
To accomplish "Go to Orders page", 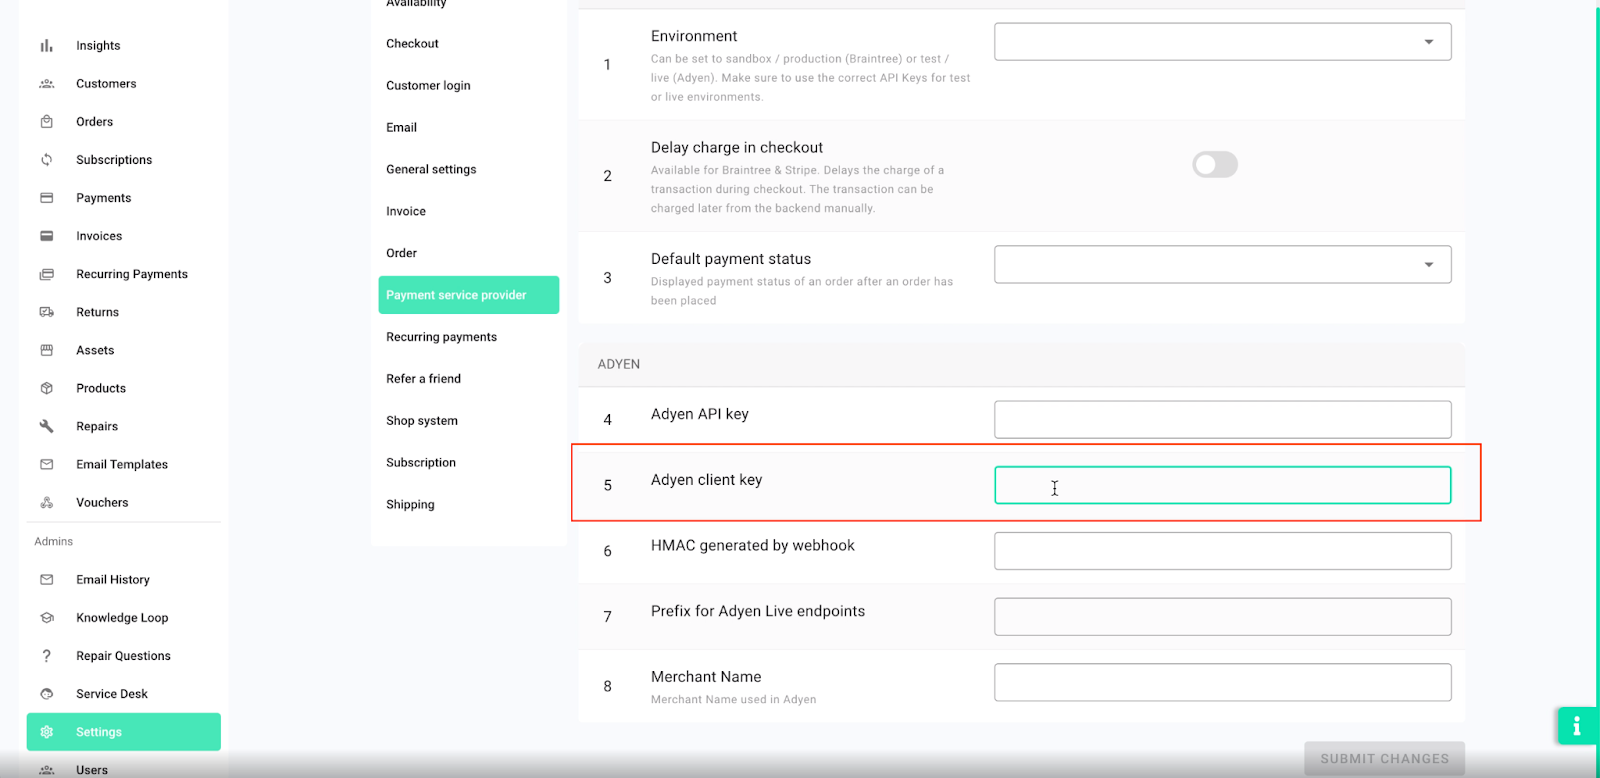I will 94,122.
